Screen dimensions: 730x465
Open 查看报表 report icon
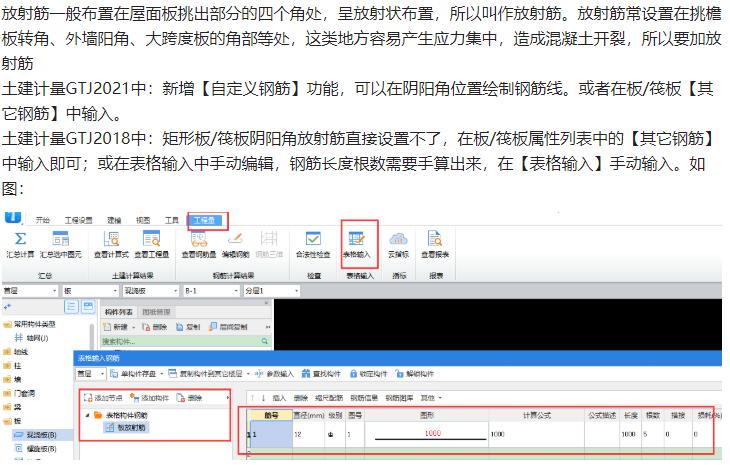coord(435,239)
